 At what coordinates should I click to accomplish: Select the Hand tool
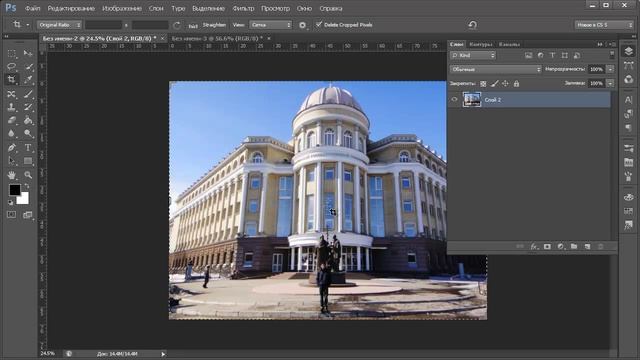coord(11,175)
